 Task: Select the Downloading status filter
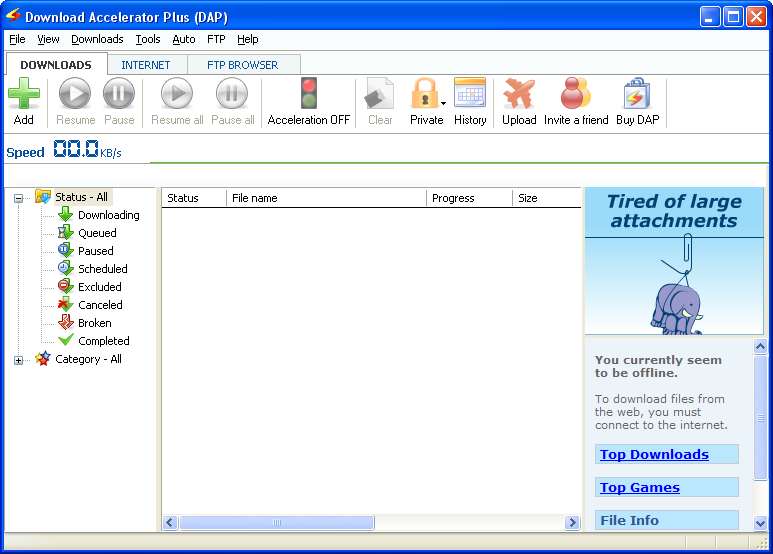point(108,215)
